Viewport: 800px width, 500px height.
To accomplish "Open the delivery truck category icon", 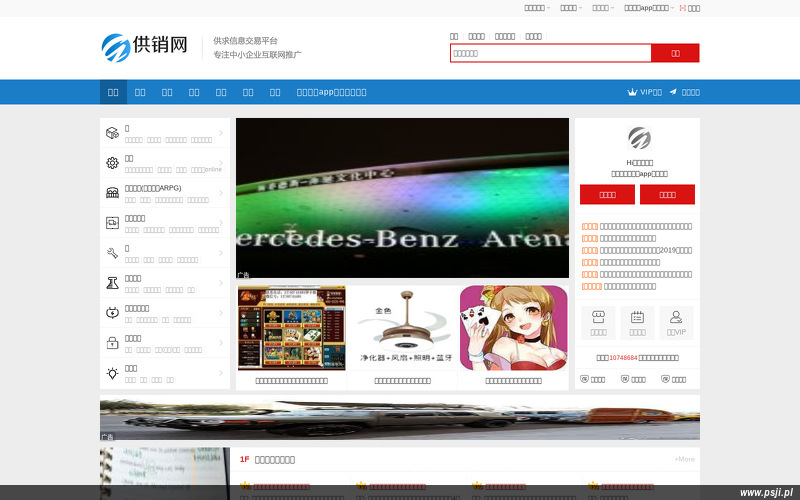I will tap(112, 223).
